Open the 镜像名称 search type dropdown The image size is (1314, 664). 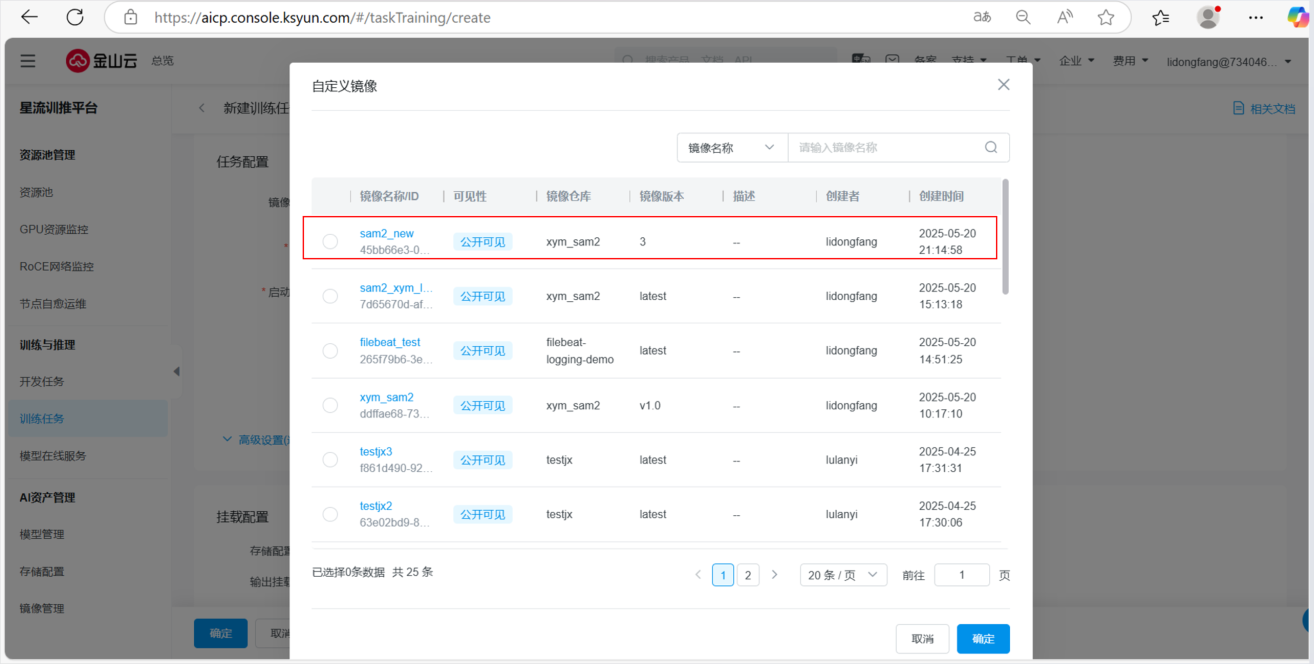click(x=731, y=148)
